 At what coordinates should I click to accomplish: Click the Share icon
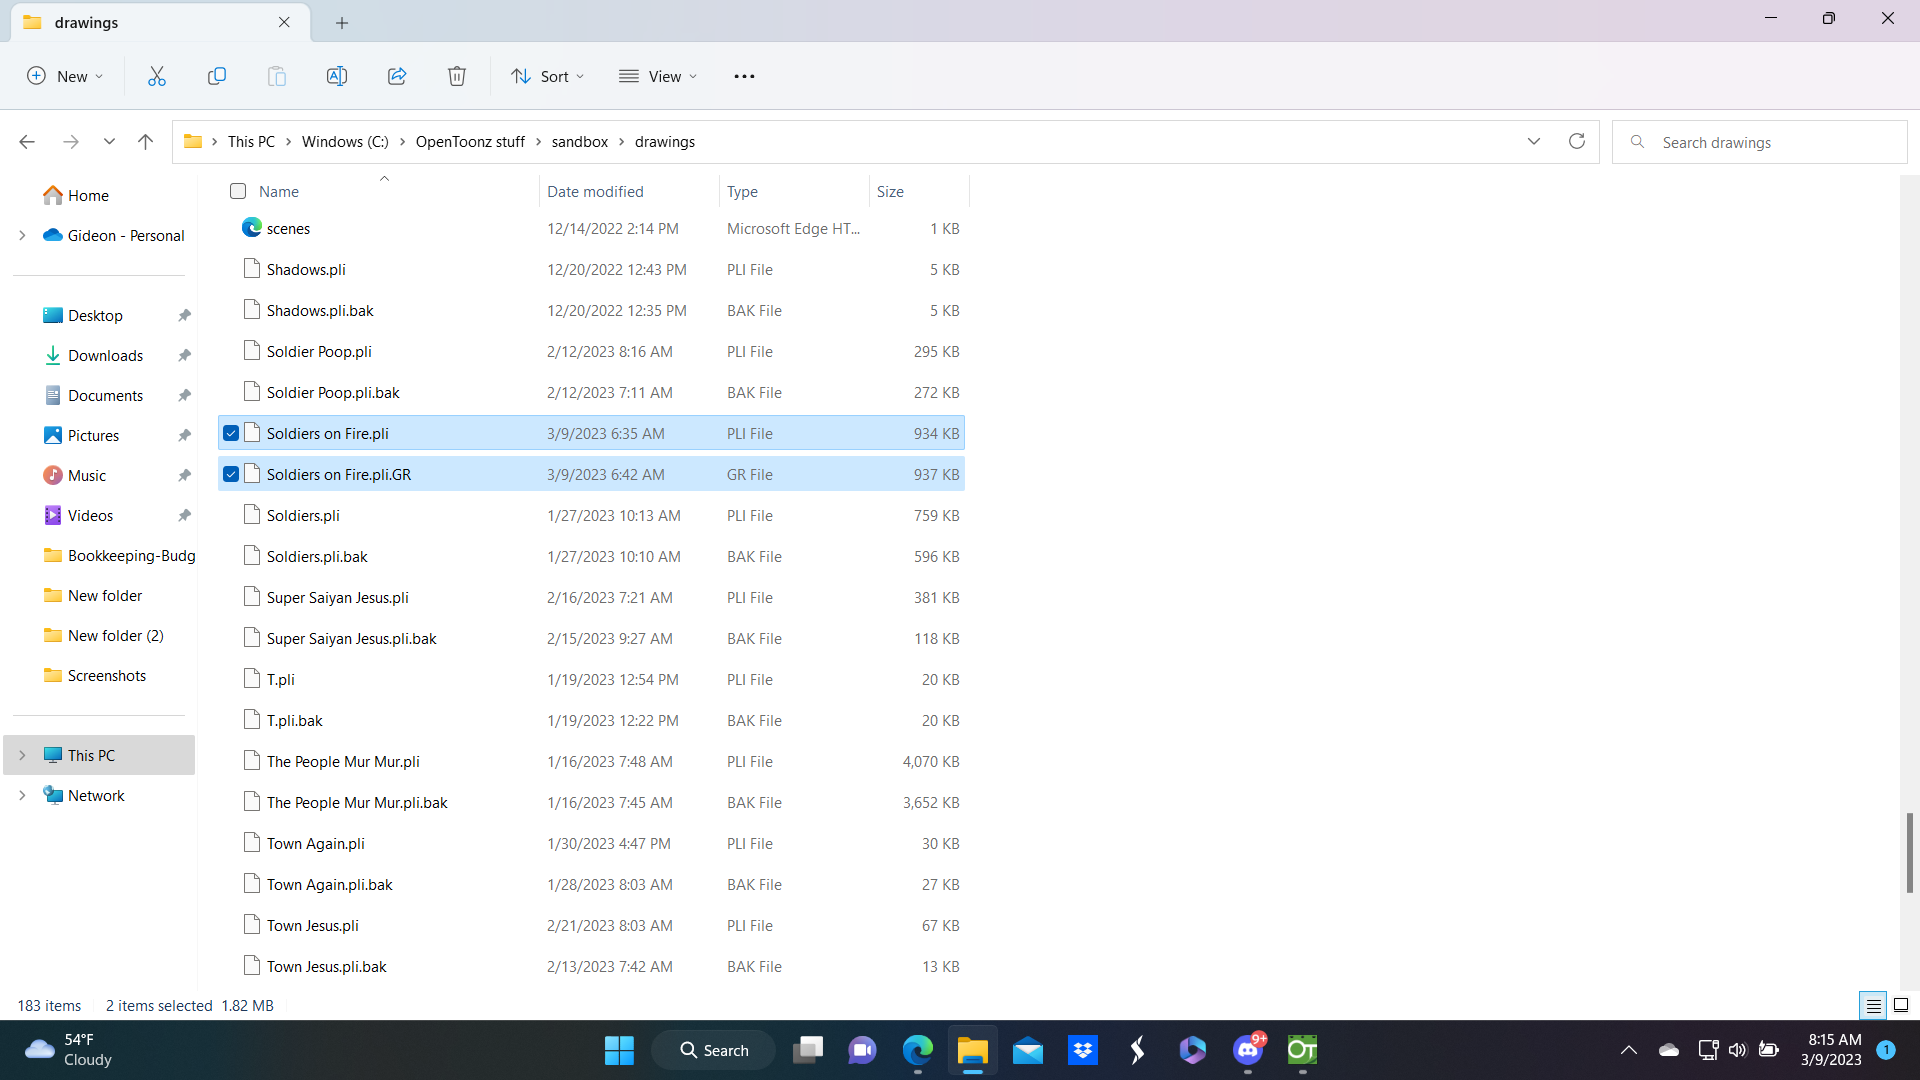(x=397, y=75)
